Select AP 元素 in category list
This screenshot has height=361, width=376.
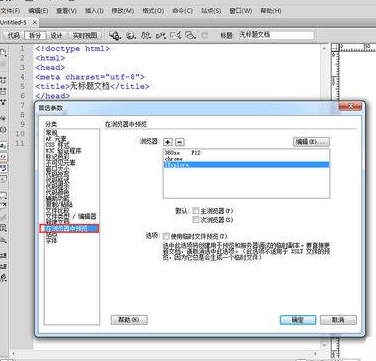(x=56, y=139)
